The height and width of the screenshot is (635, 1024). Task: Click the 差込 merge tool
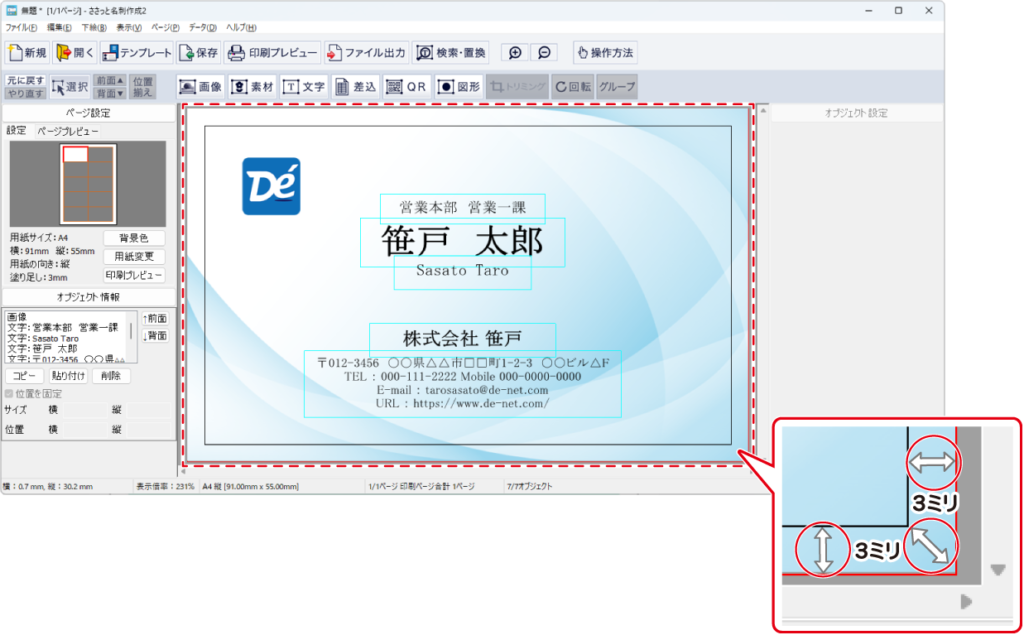(x=355, y=87)
